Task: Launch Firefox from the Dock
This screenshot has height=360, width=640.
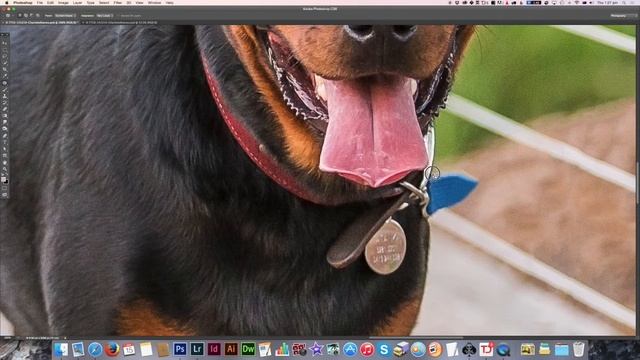Action: (x=112, y=349)
